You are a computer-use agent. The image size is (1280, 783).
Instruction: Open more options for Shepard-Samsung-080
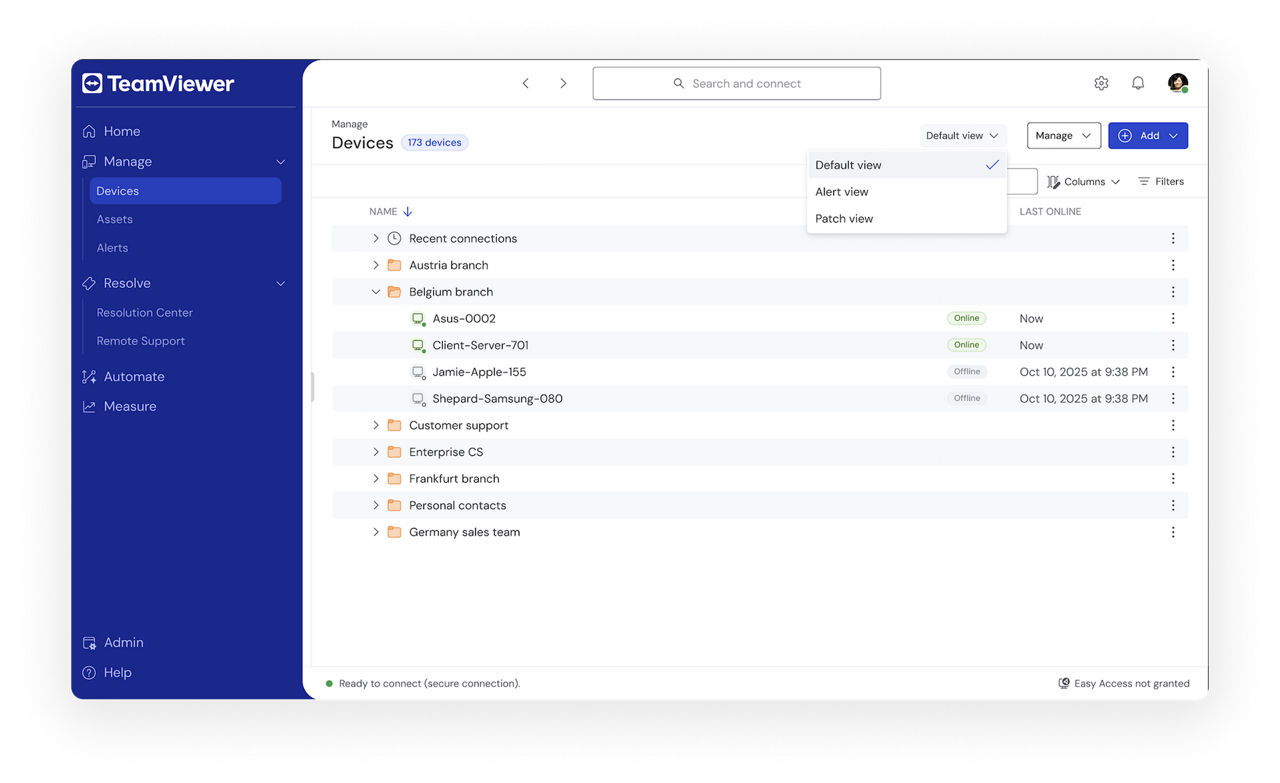(1173, 399)
